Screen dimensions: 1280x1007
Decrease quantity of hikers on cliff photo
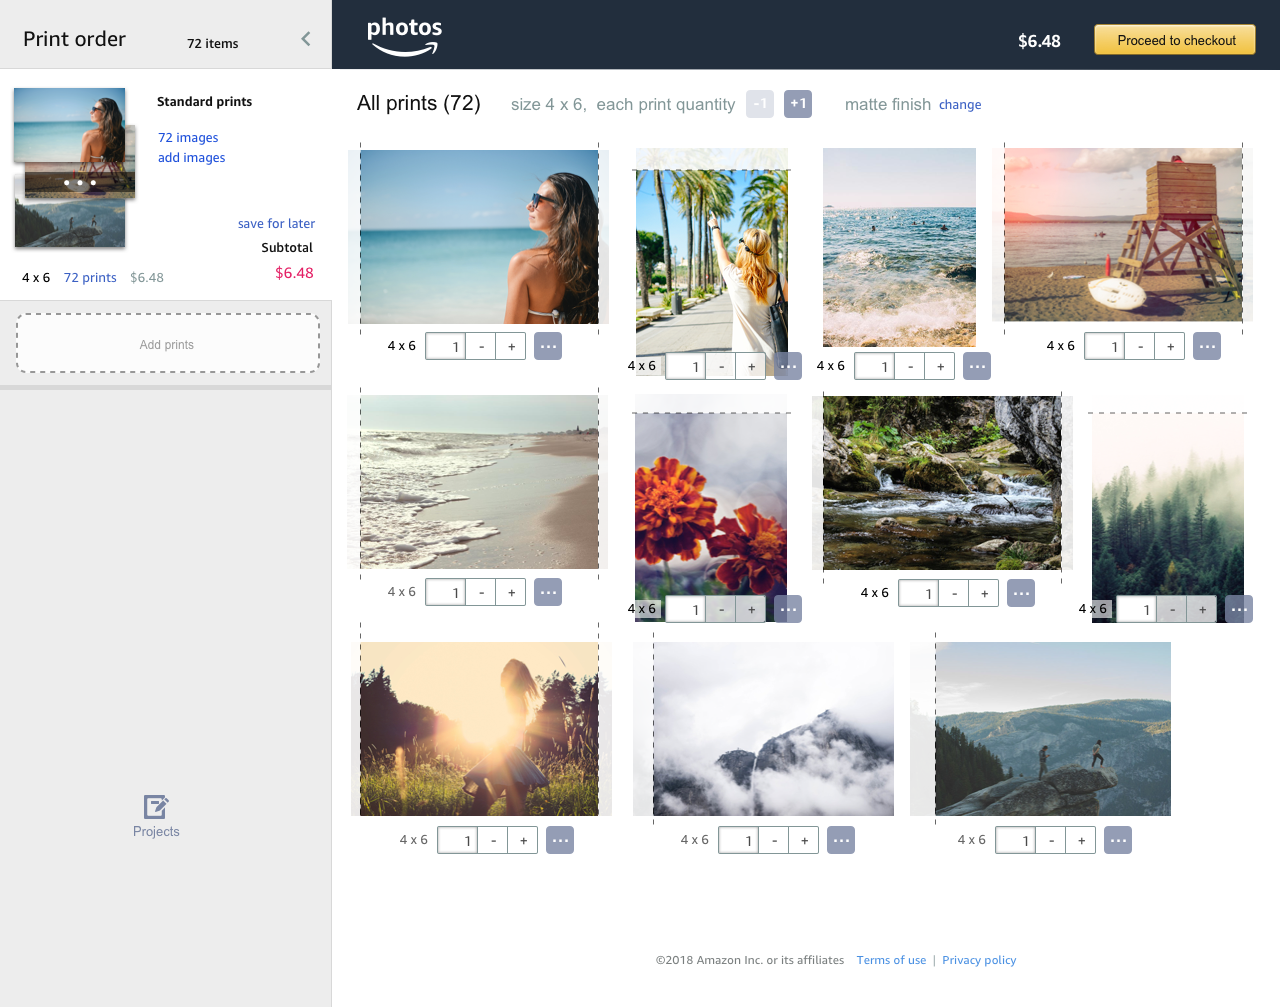pos(1051,841)
